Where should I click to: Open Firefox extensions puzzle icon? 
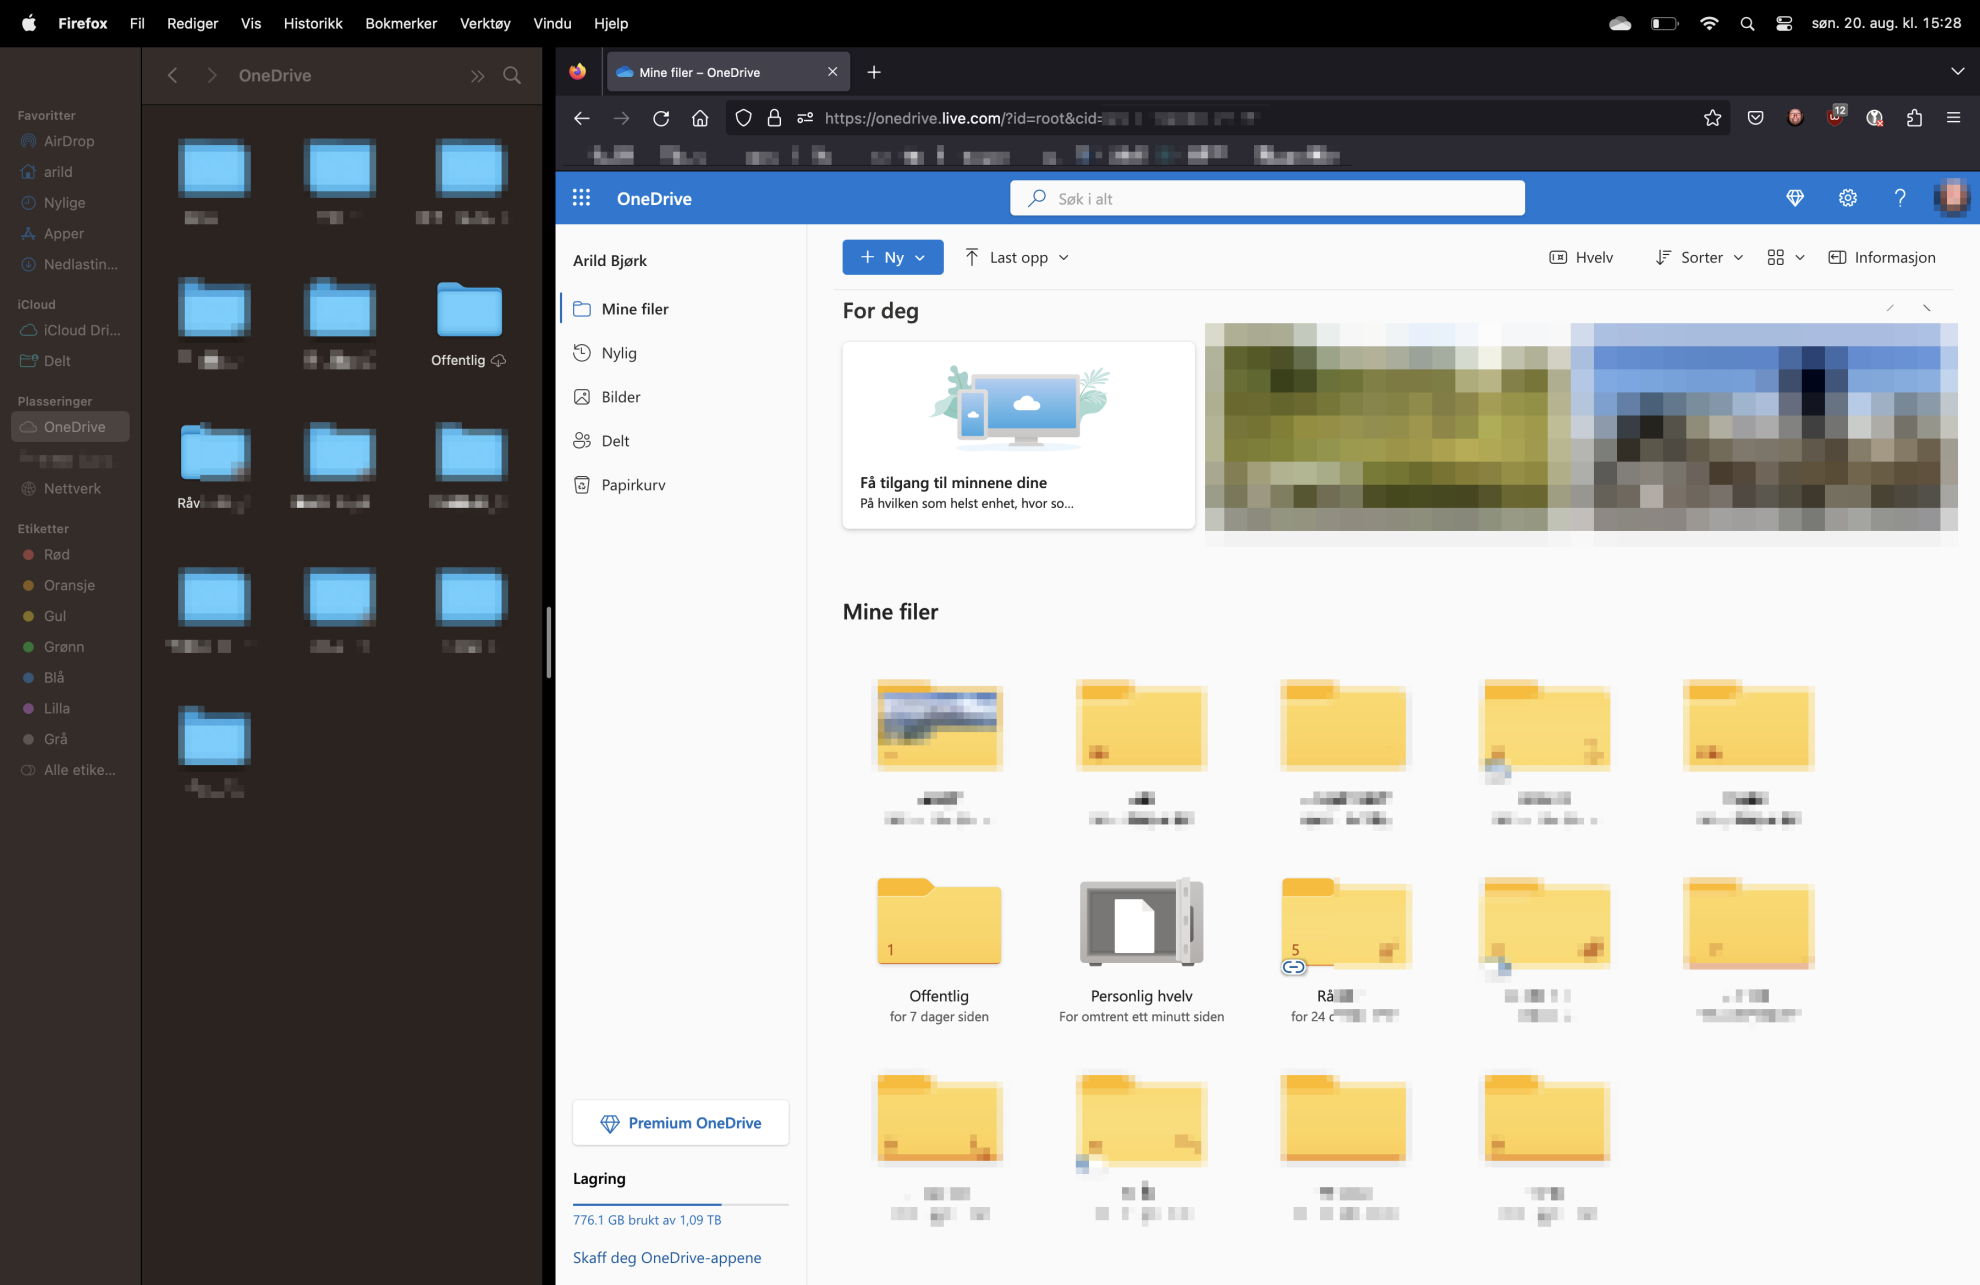pos(1914,118)
